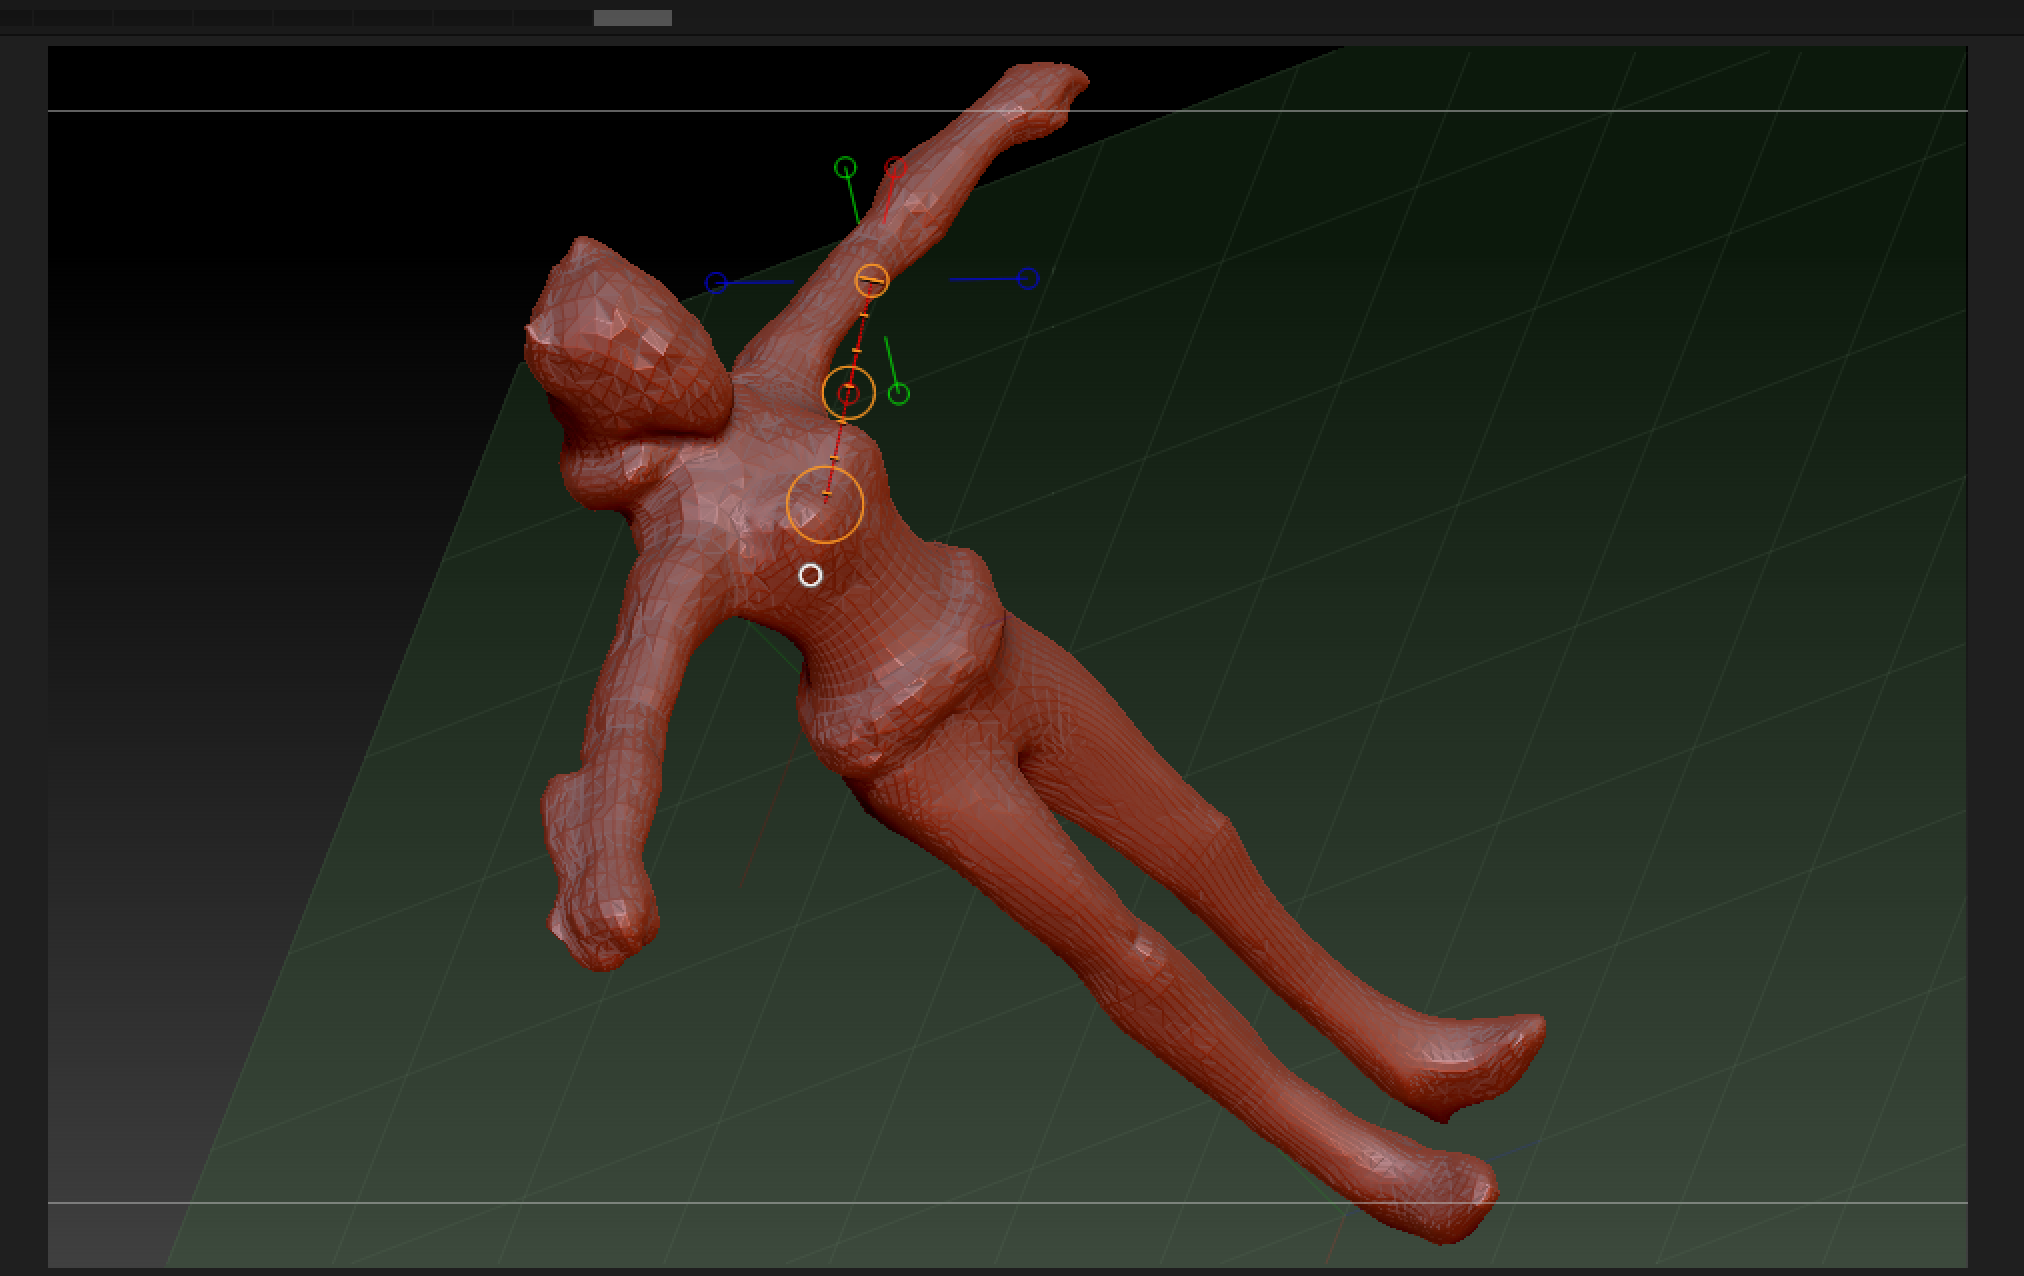
Task: Click the middle orange transpose circle at the armpit
Action: (849, 393)
